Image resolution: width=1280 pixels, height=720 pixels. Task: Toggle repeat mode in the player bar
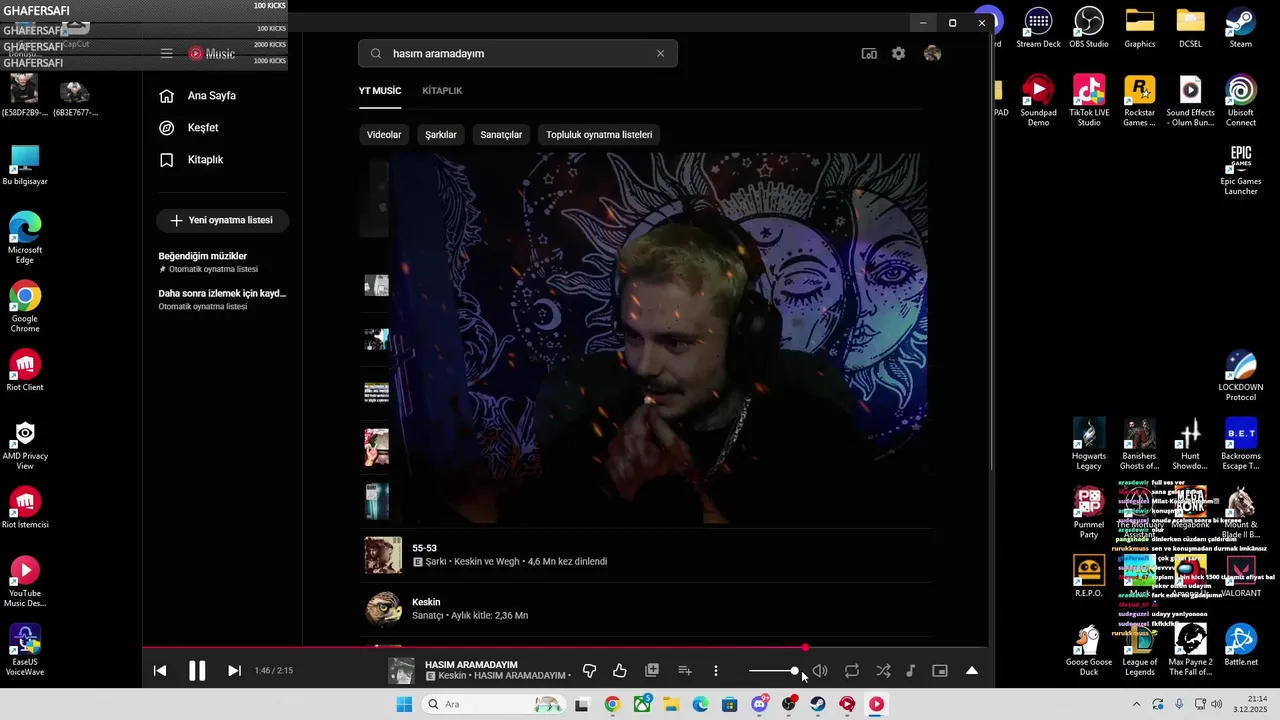click(x=852, y=671)
